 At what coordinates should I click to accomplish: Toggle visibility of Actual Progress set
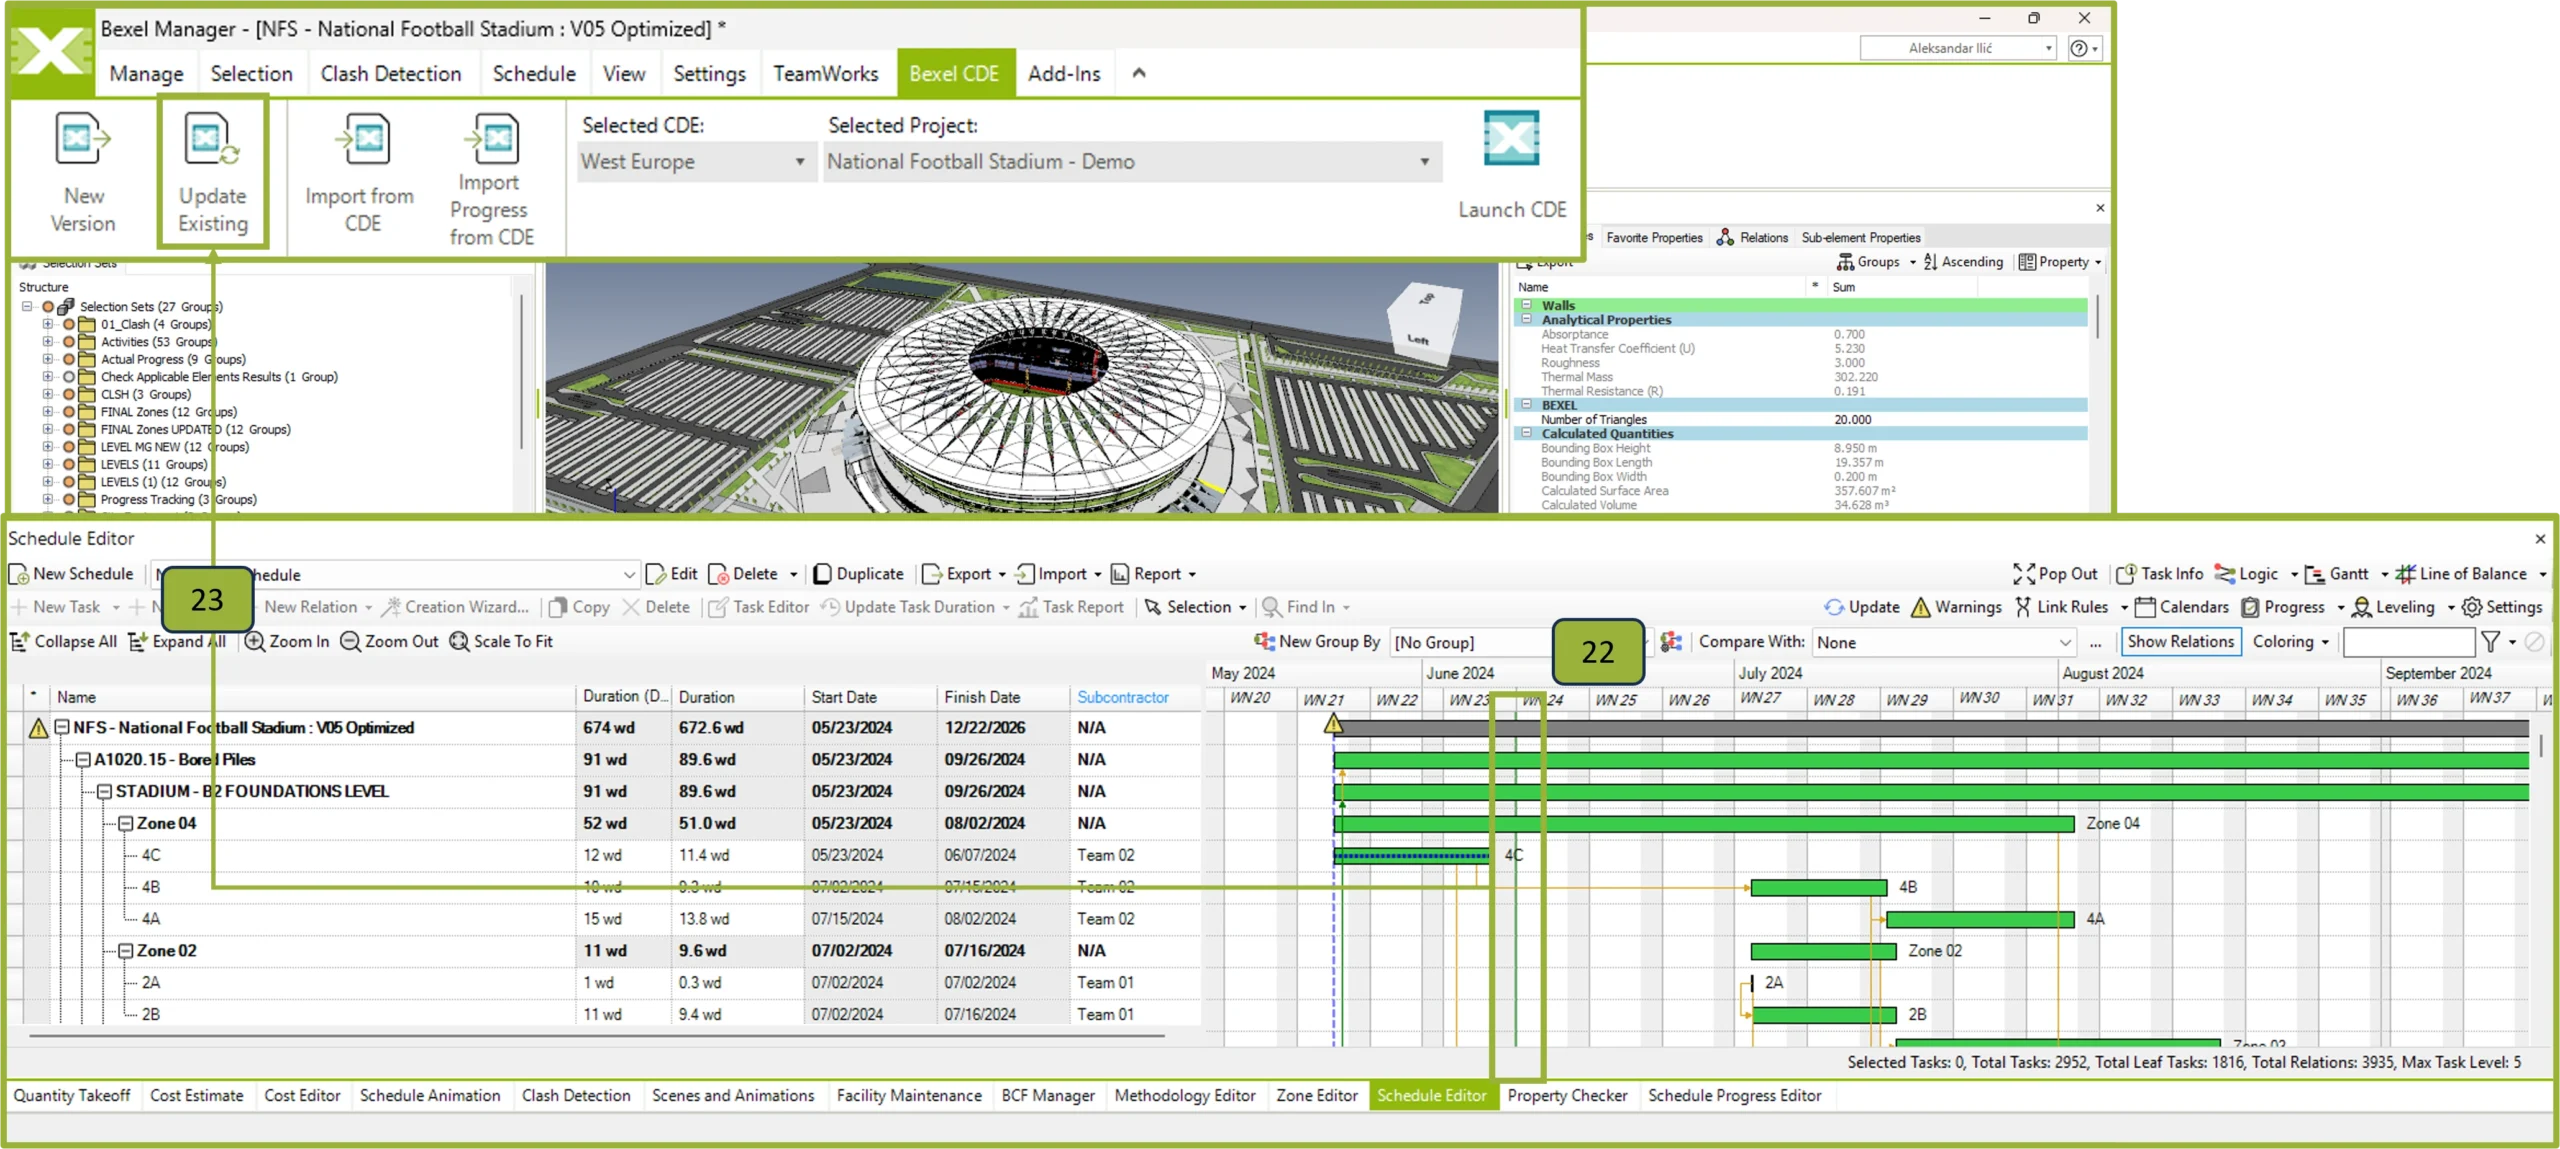[69, 360]
